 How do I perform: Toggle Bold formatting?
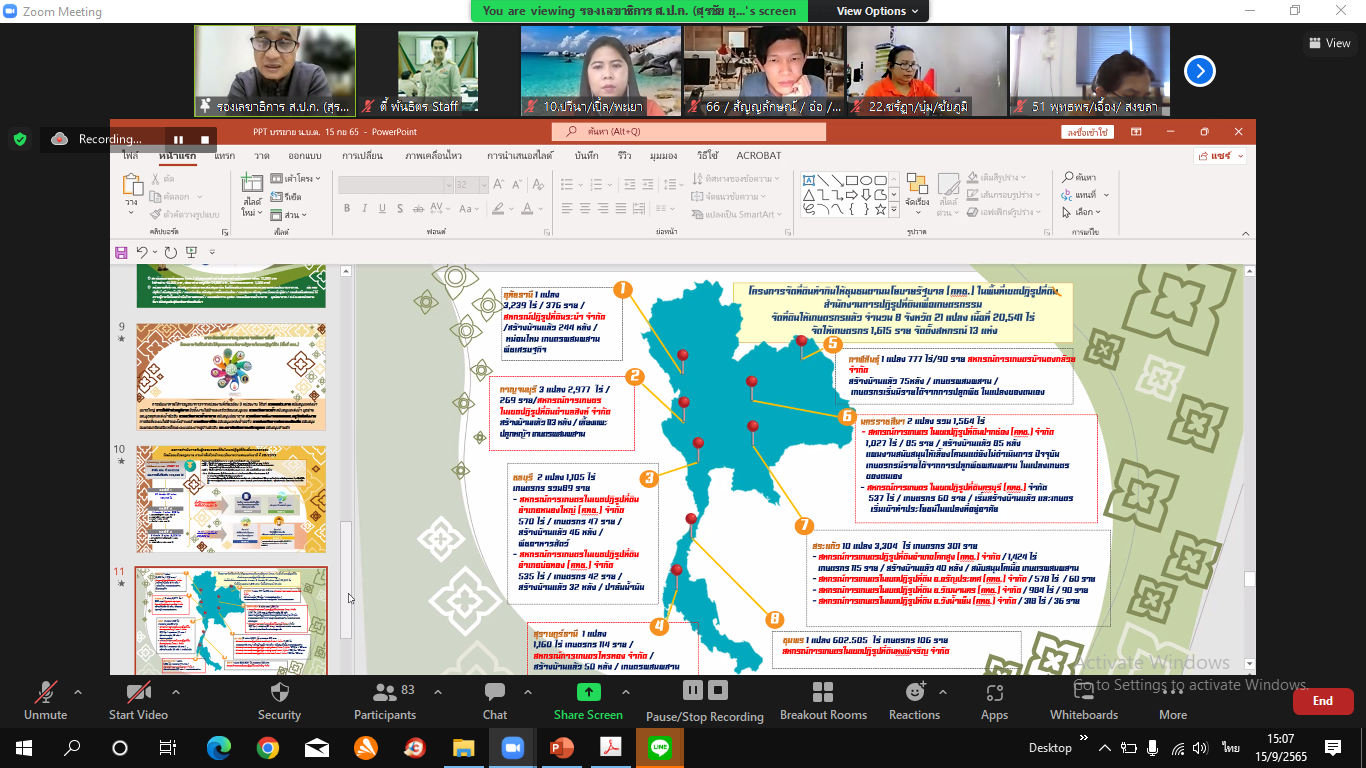[x=347, y=208]
